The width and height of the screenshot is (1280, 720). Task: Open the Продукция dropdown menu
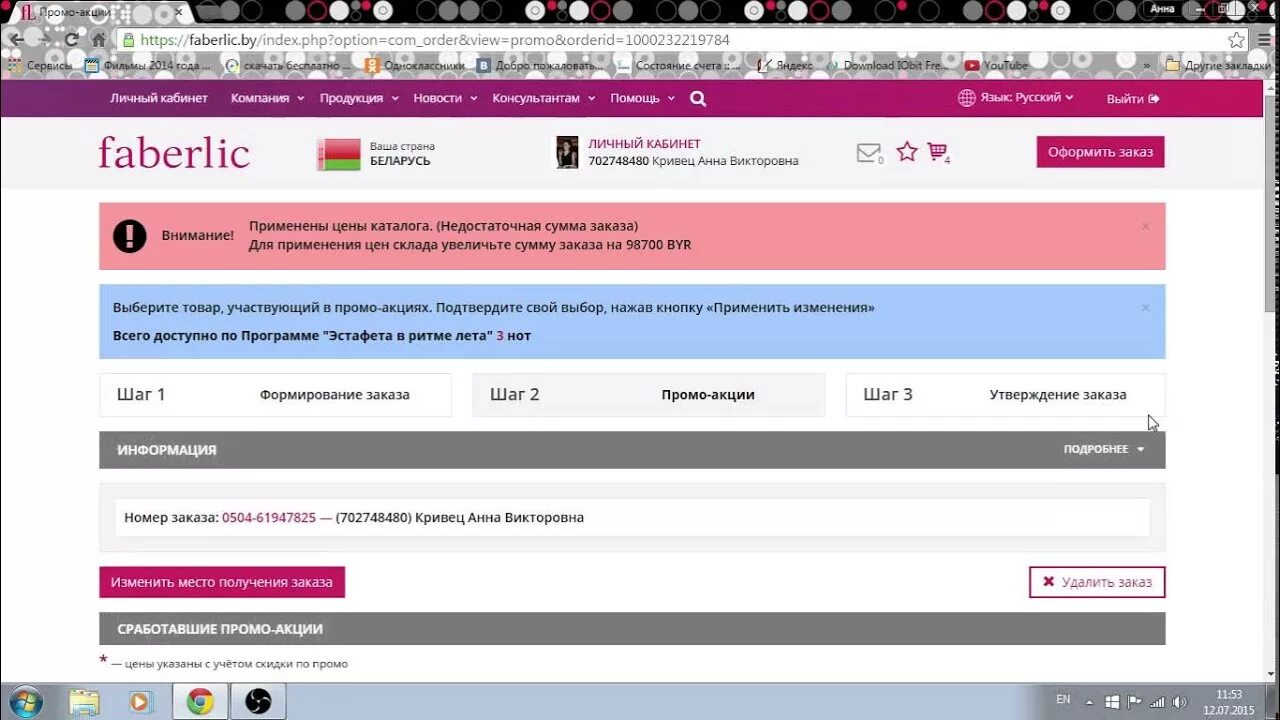click(359, 98)
